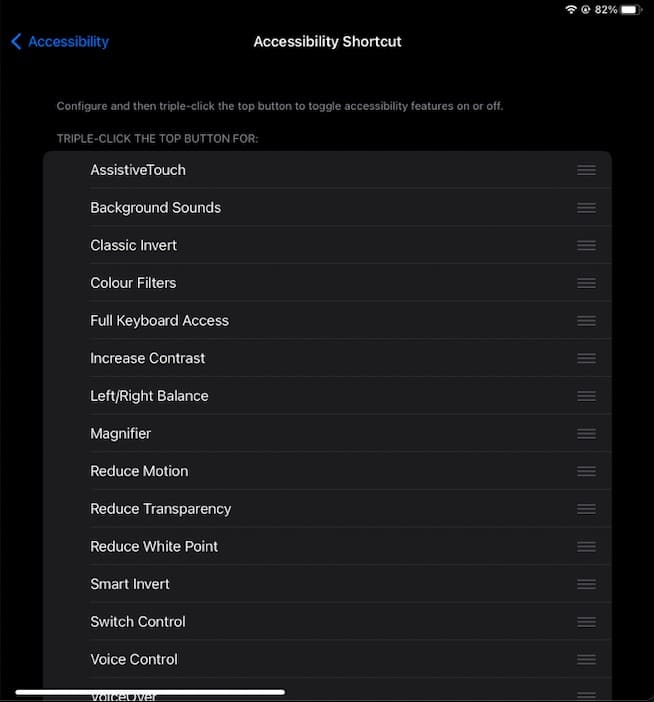Tap the back chevron icon

[16, 42]
